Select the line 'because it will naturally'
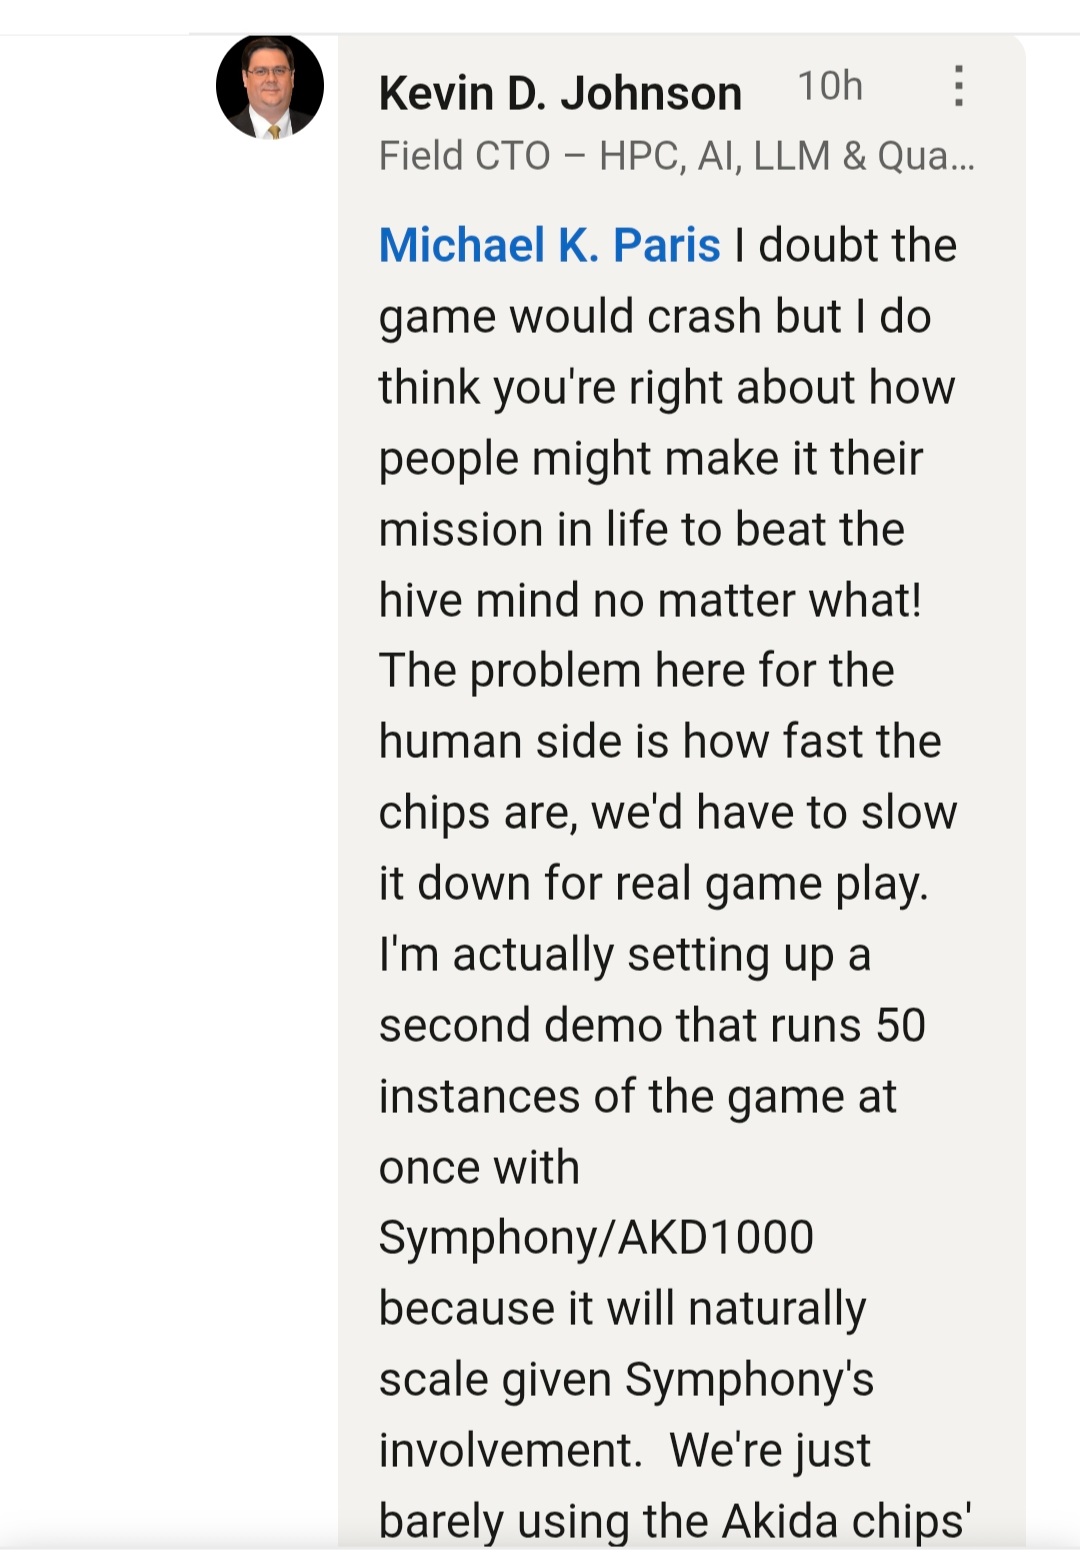1080x1560 pixels. click(622, 1309)
